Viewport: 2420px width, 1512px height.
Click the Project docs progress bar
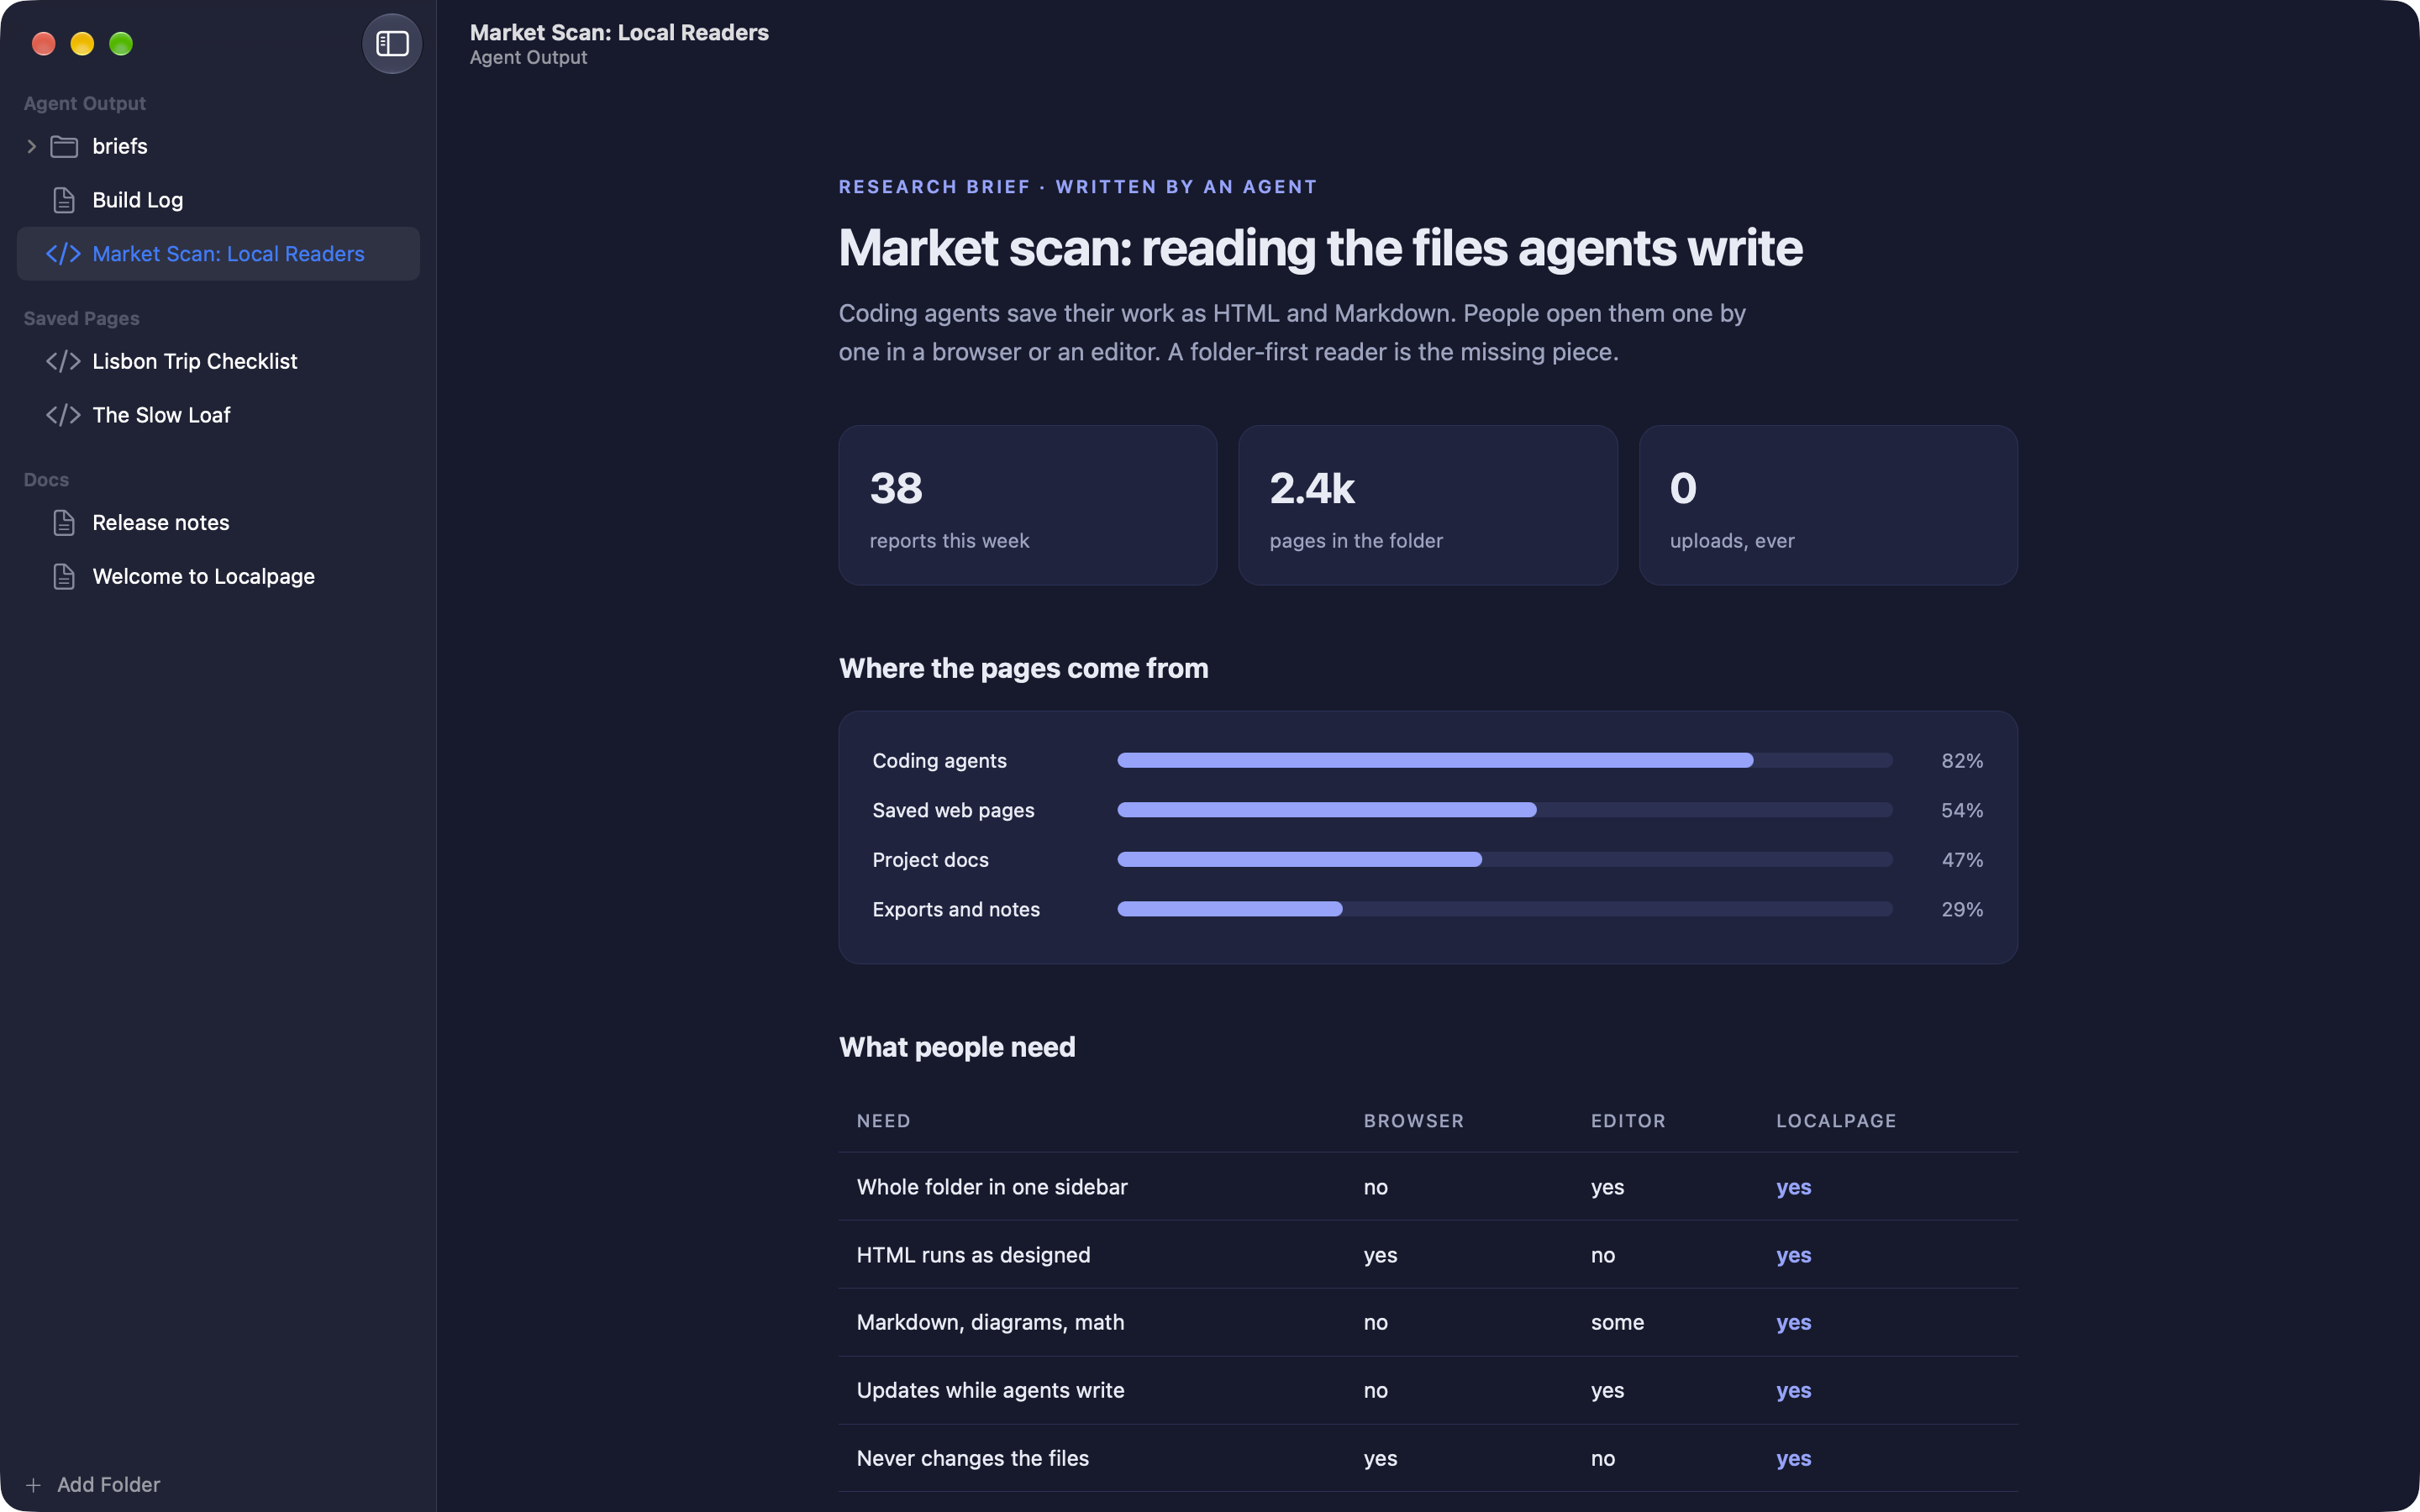(1504, 859)
